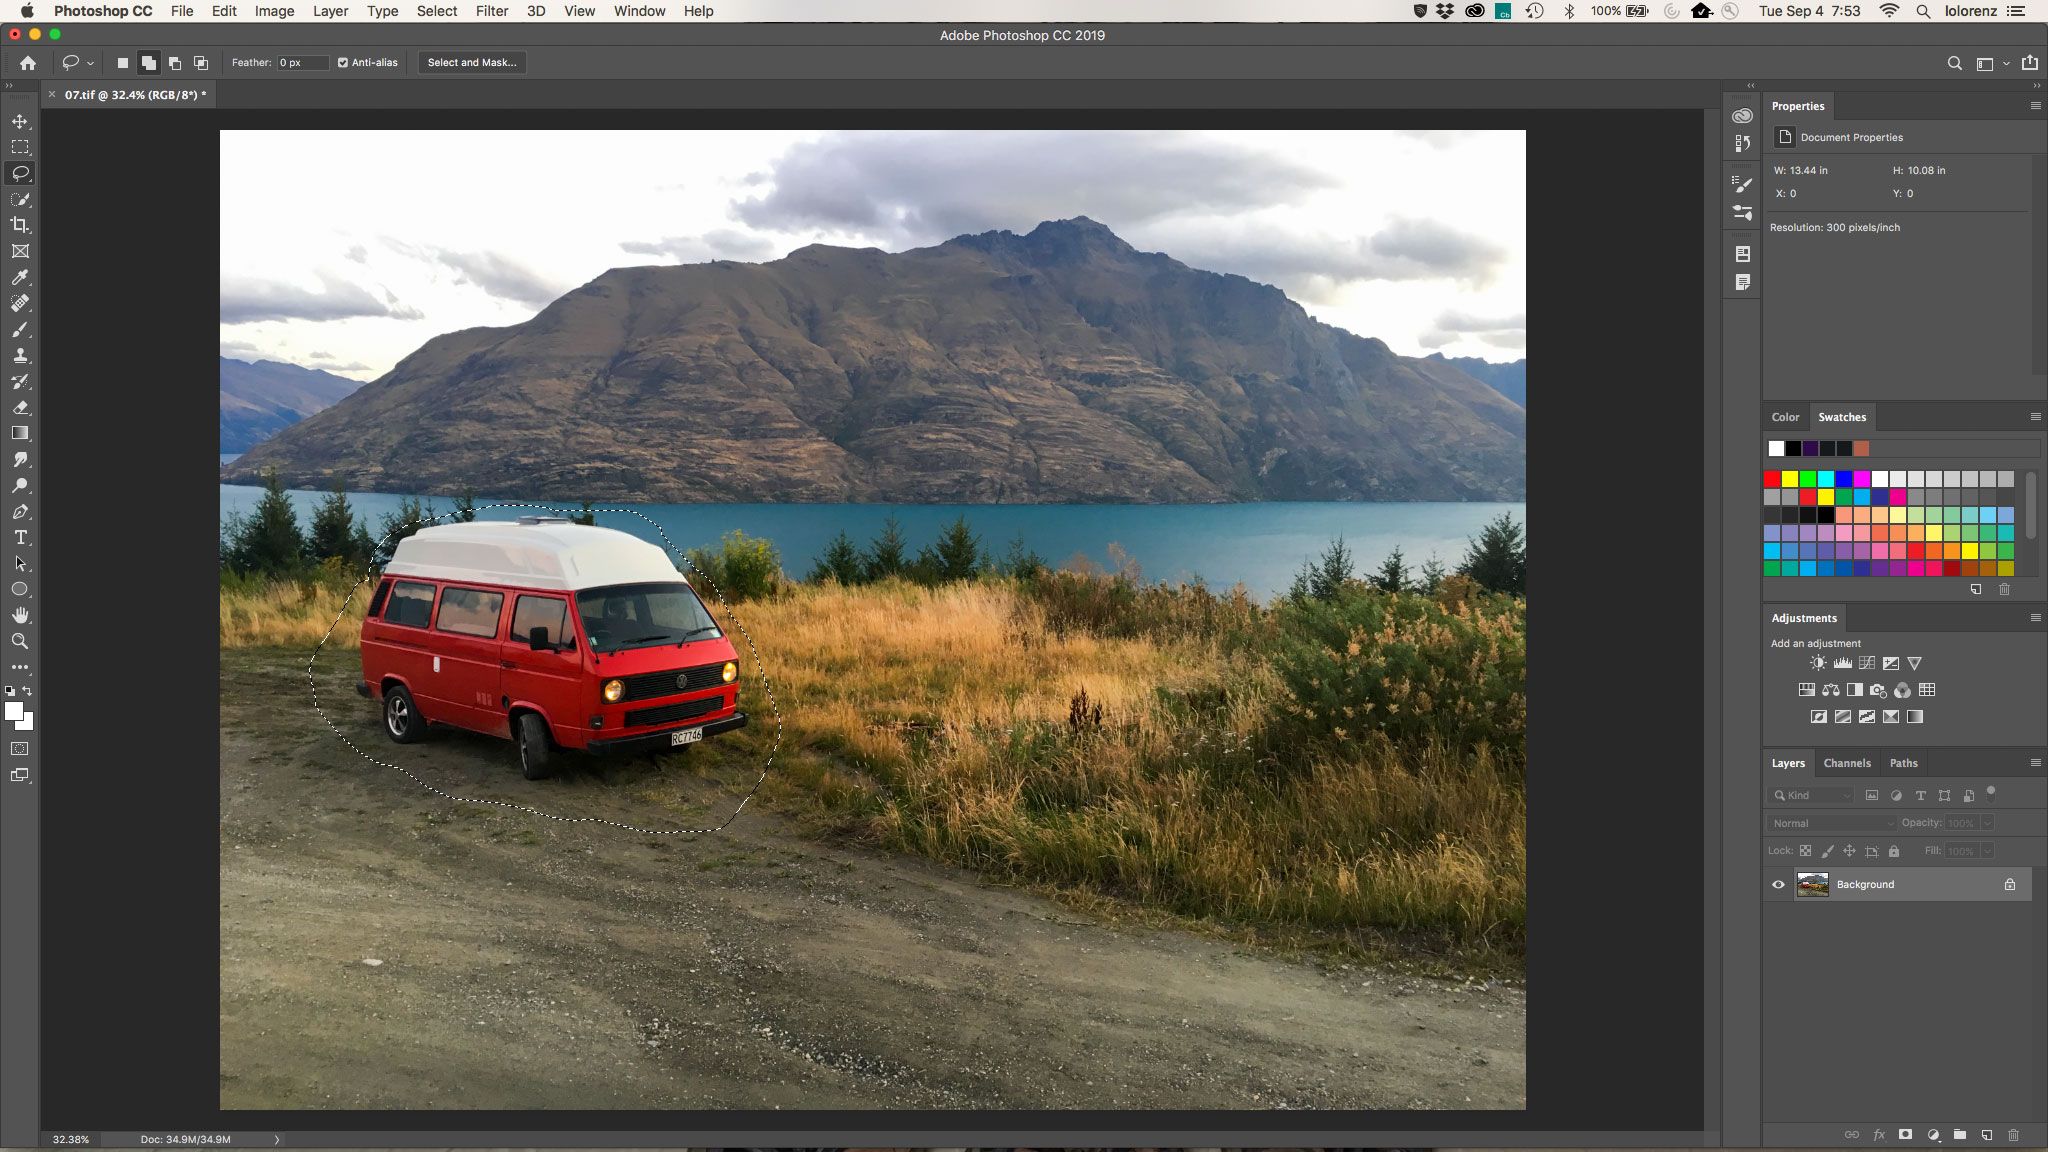
Task: Select the Zoom tool
Action: 20,641
